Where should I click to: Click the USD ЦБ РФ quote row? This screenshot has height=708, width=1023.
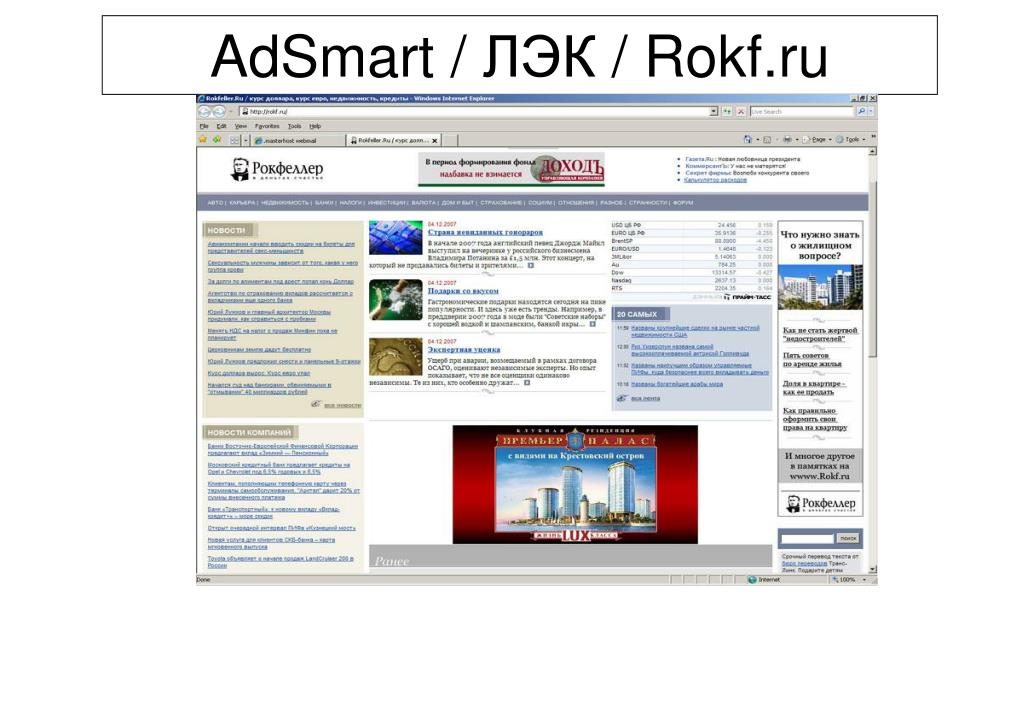click(692, 225)
